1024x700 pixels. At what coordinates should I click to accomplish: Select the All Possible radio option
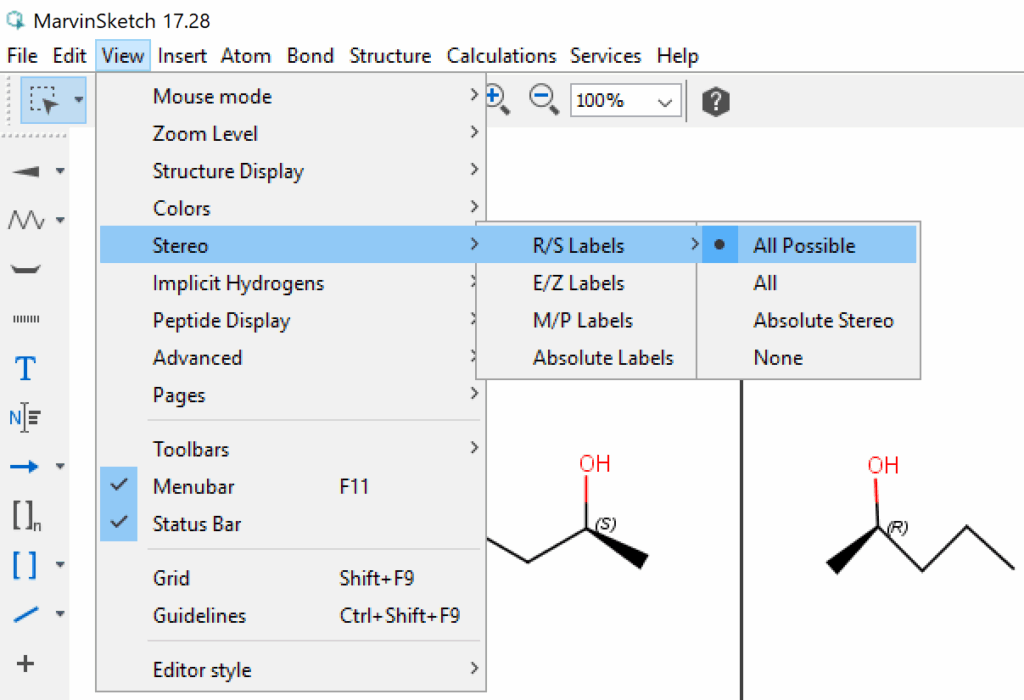tap(804, 246)
